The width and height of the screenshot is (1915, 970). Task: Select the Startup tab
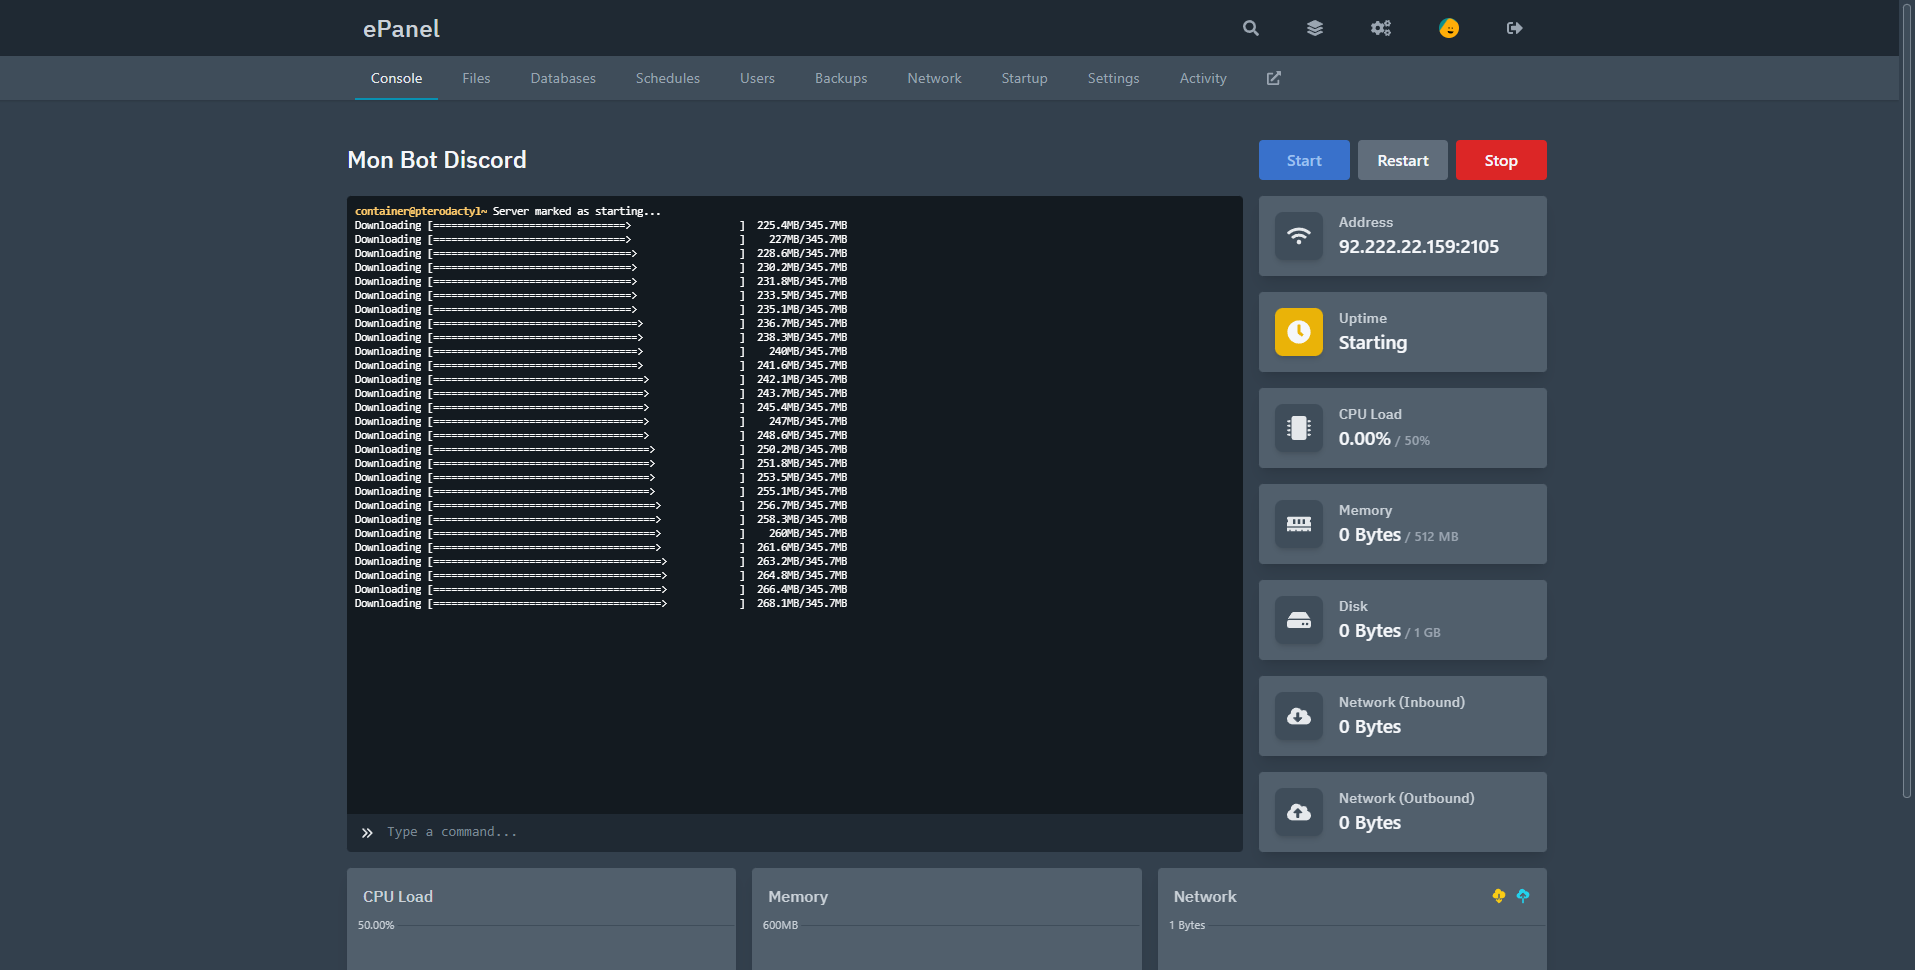1024,78
